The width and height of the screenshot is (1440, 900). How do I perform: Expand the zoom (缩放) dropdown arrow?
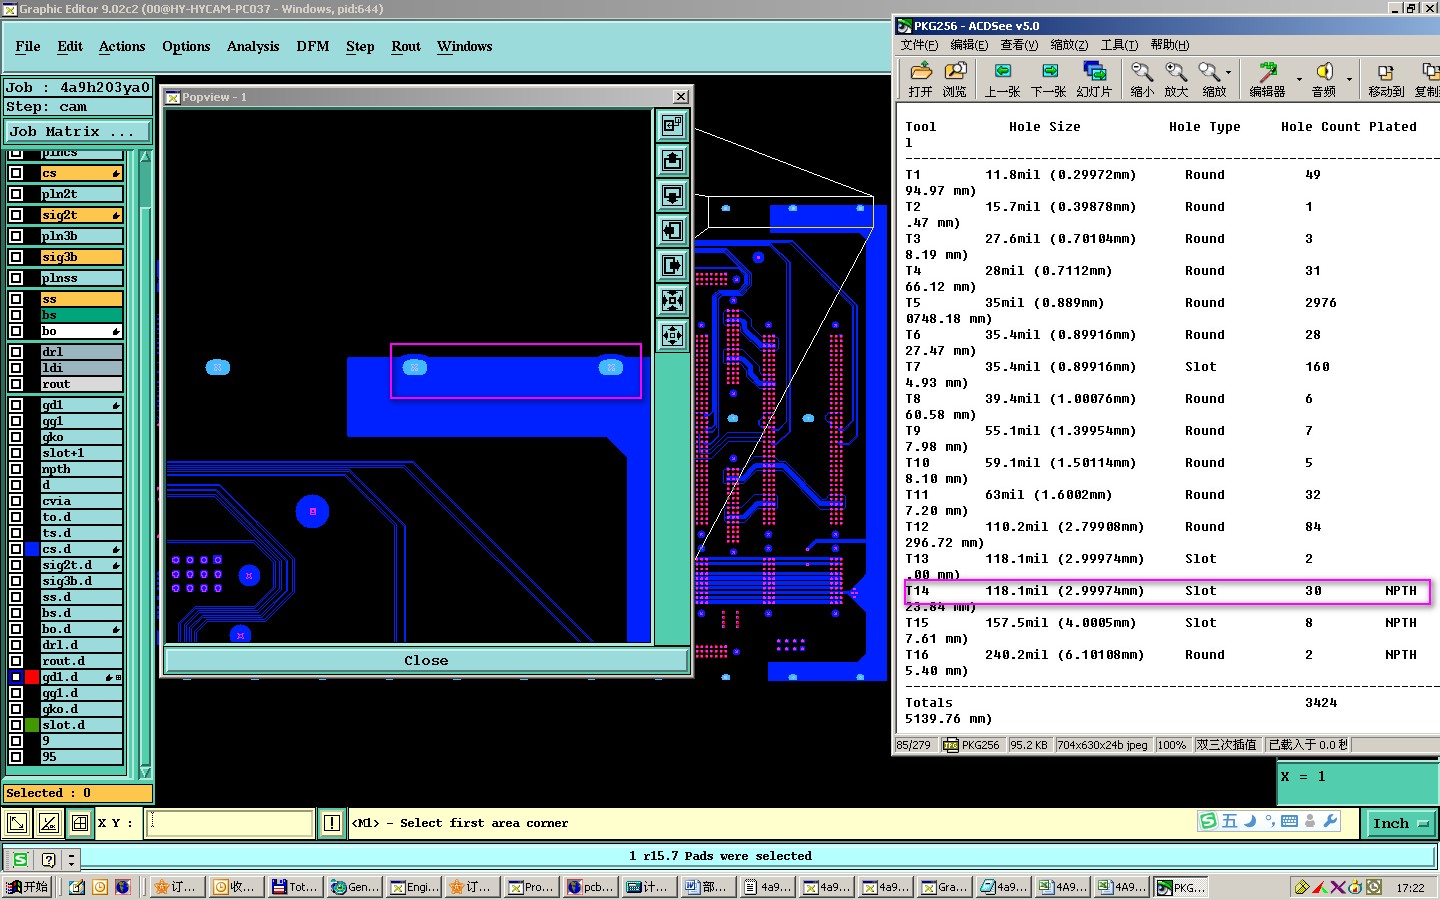1229,72
